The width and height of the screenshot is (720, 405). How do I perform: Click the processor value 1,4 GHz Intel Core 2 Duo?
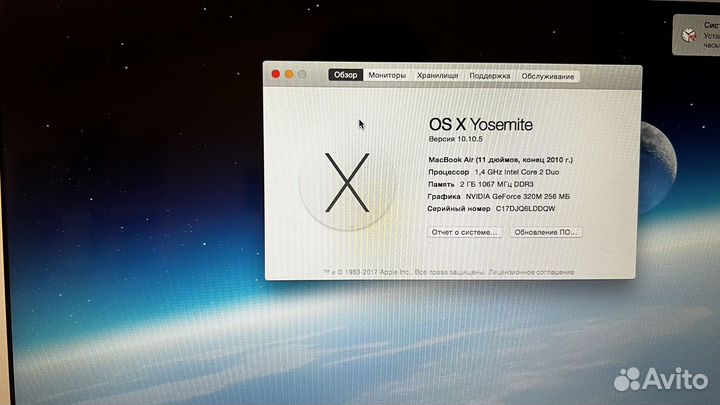(x=517, y=172)
